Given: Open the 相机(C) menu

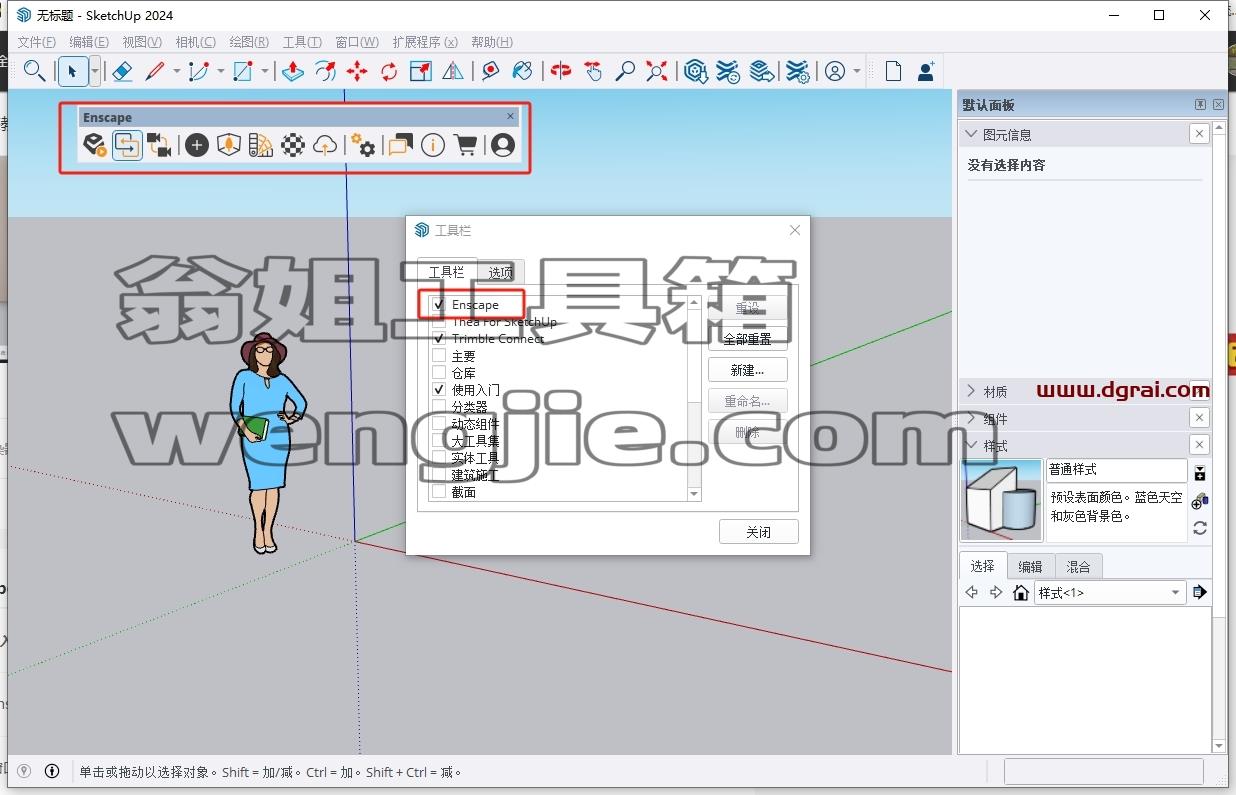Looking at the screenshot, I should tap(195, 42).
